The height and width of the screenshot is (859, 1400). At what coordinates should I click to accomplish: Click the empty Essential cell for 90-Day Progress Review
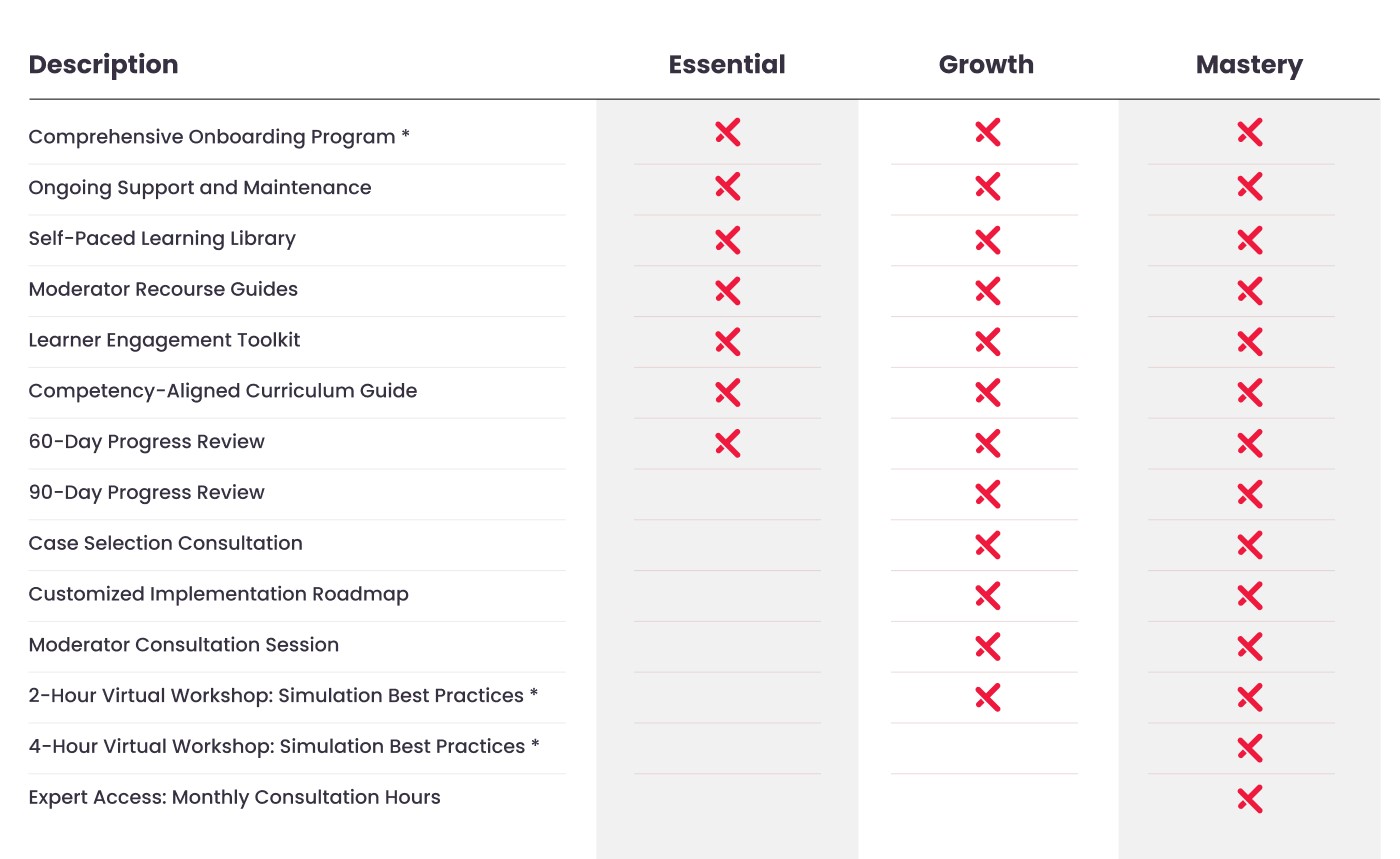728,494
